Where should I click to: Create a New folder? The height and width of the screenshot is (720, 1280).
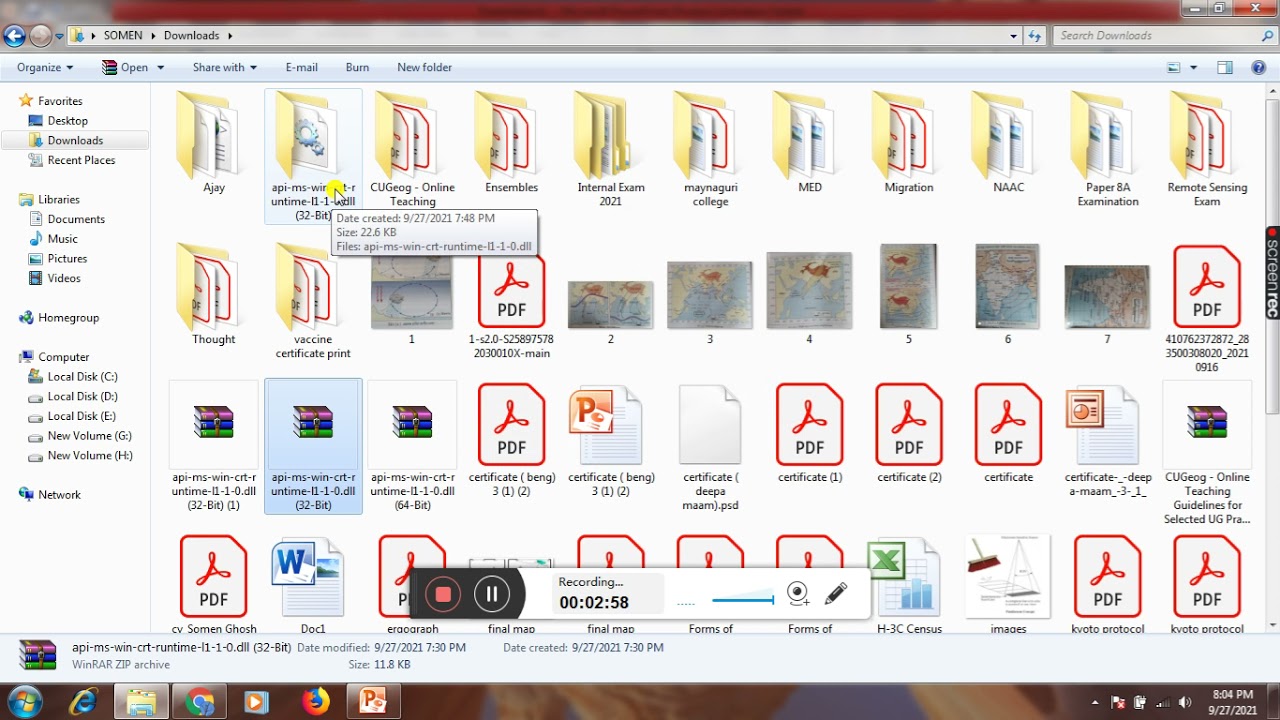click(424, 67)
